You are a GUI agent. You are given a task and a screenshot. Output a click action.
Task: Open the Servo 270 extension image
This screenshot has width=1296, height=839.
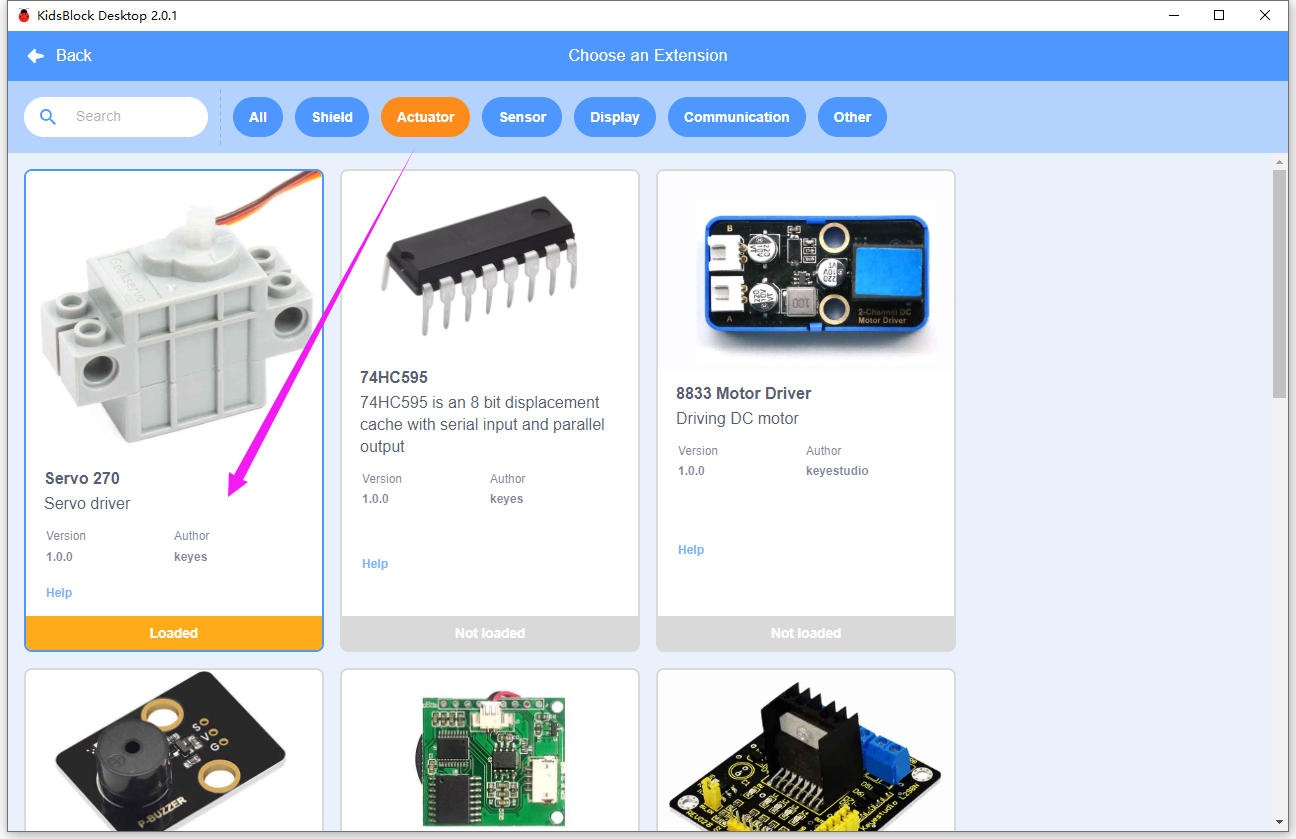(x=174, y=310)
